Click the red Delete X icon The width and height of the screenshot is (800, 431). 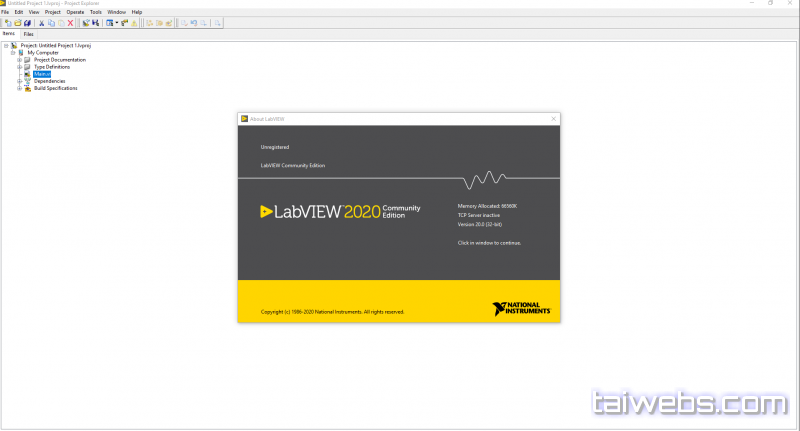[70, 22]
